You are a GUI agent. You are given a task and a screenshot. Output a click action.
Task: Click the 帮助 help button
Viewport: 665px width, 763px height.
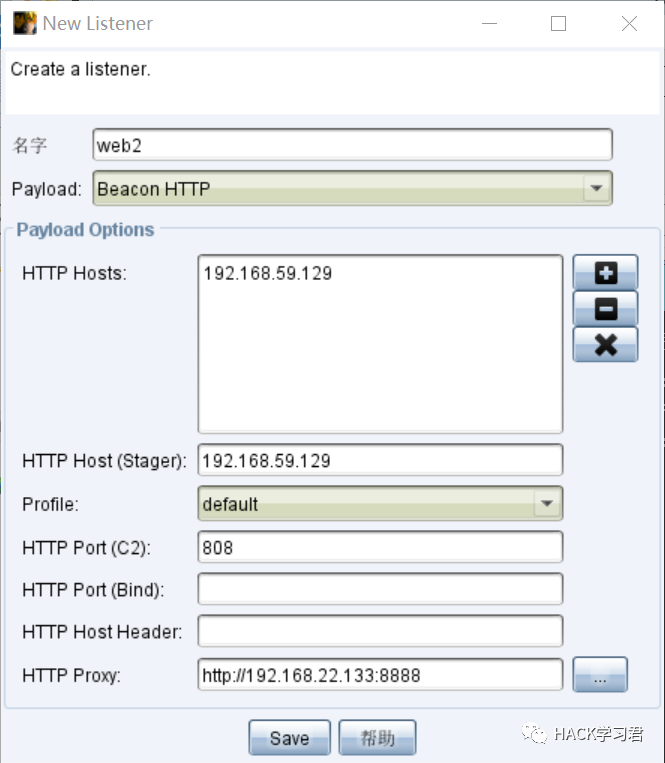tap(377, 738)
